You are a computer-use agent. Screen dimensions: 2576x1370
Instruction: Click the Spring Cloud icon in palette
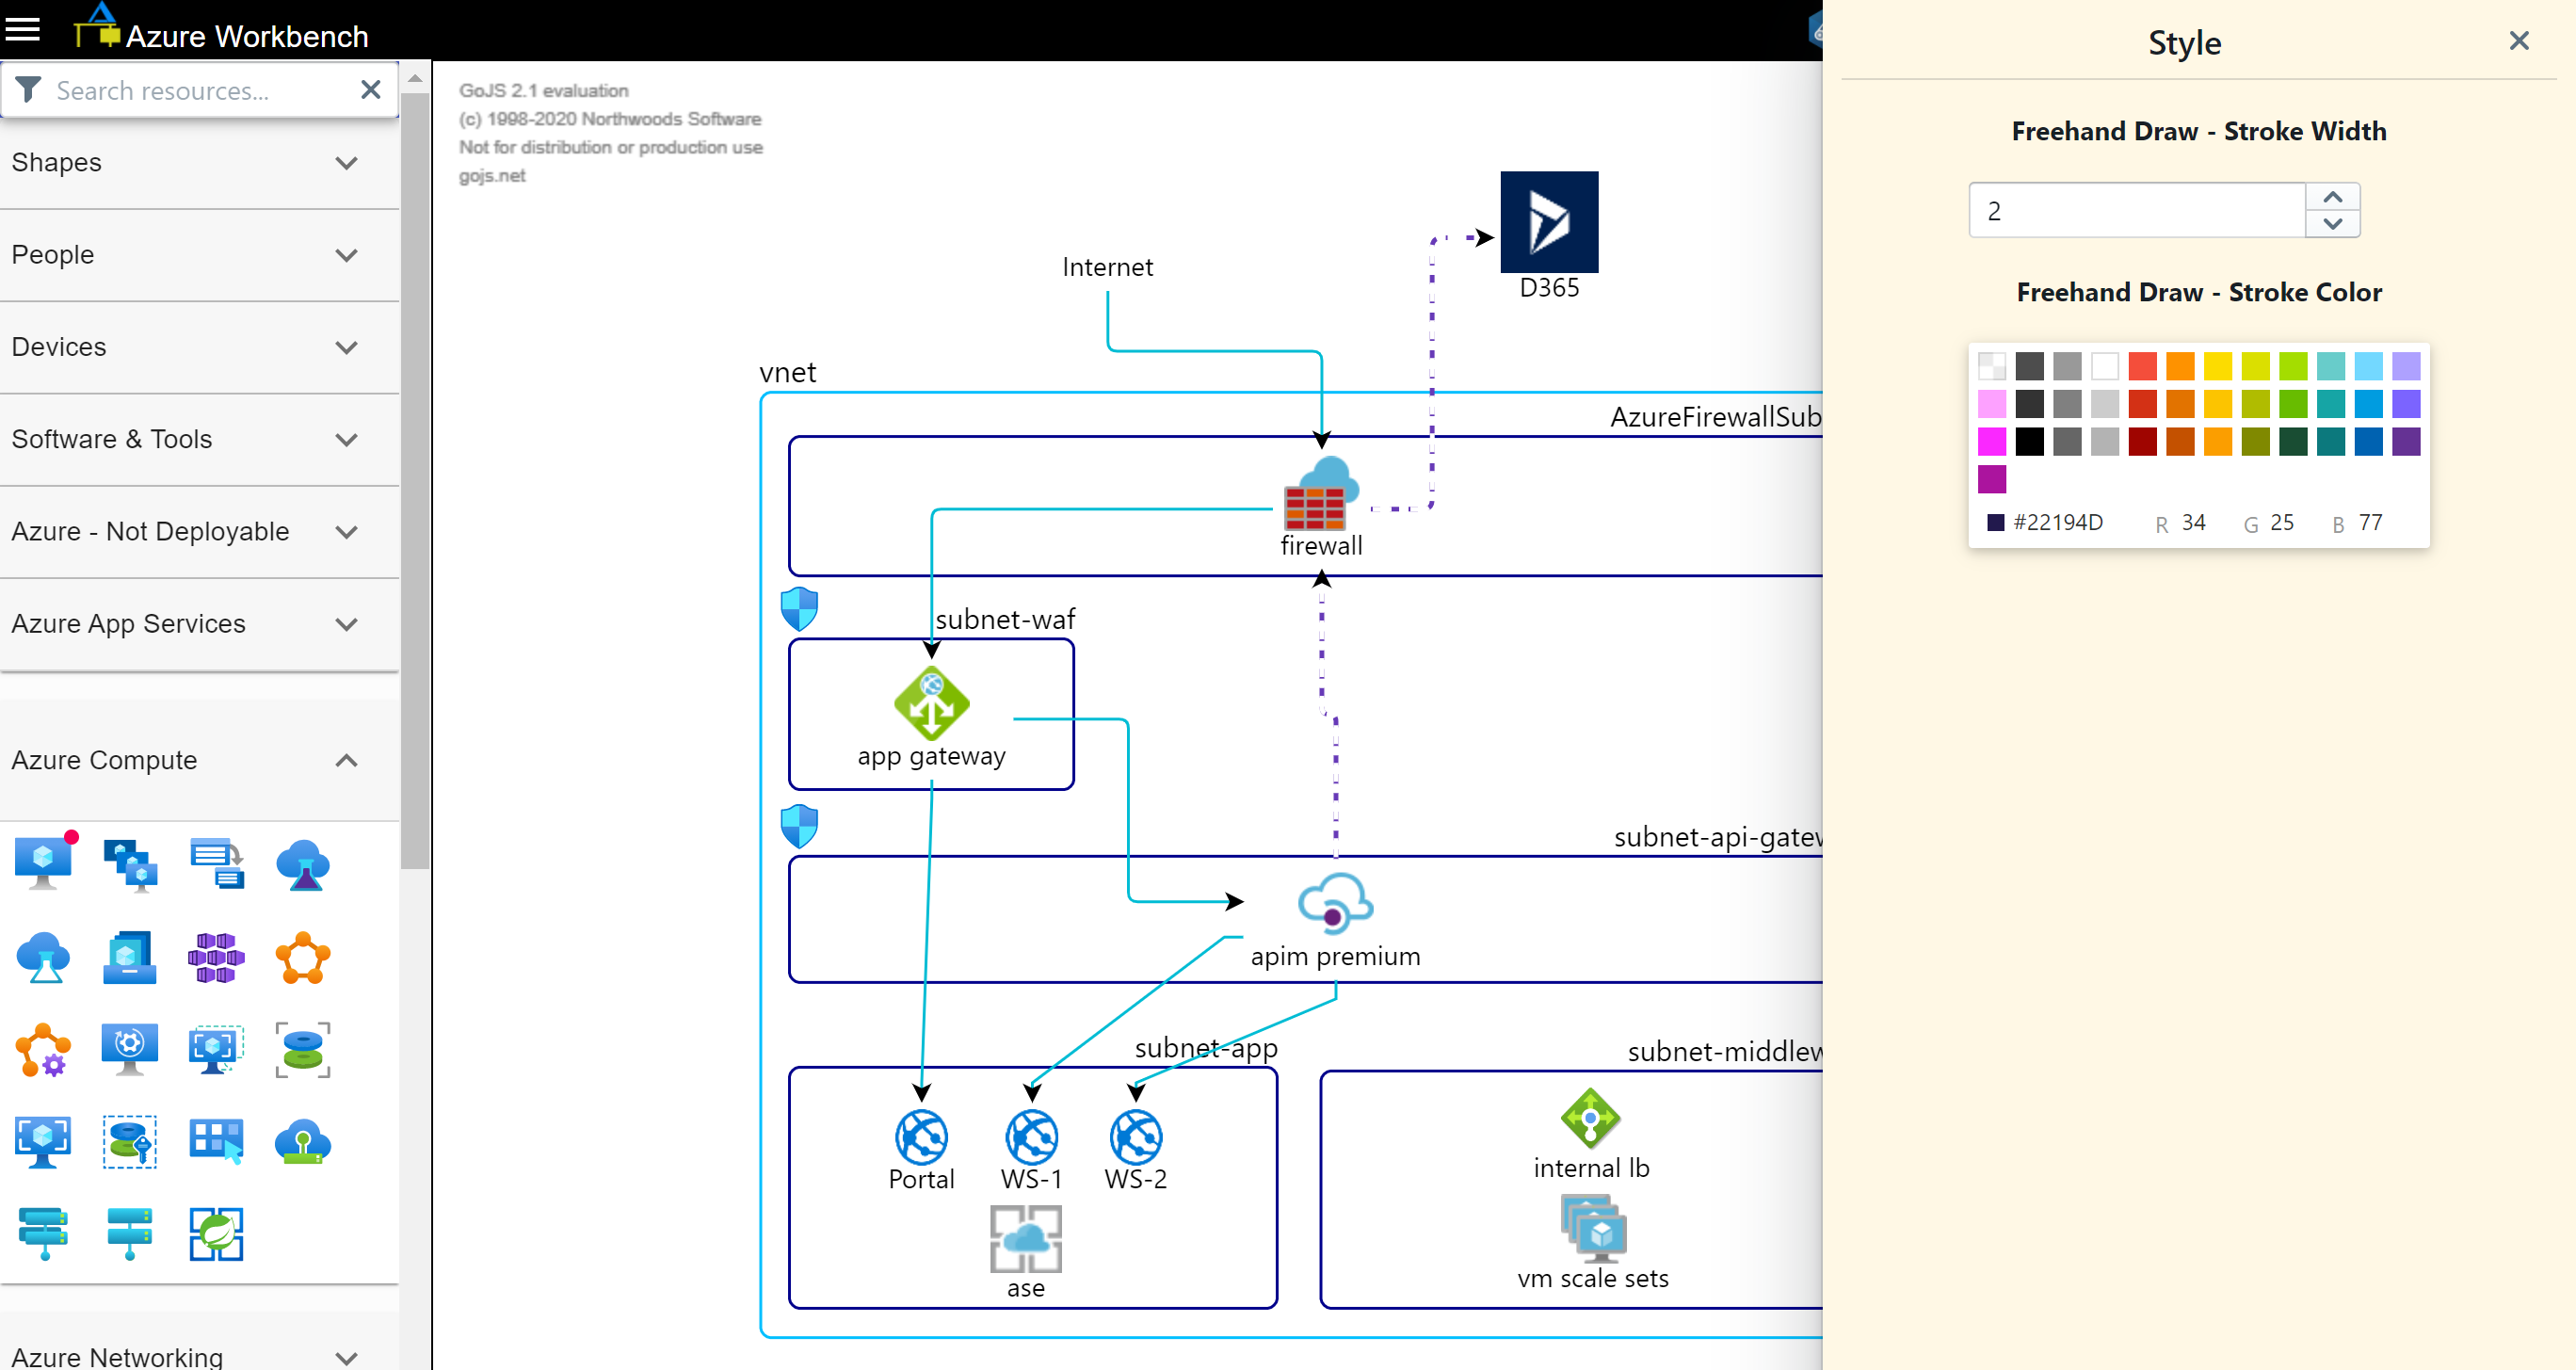[x=216, y=1234]
